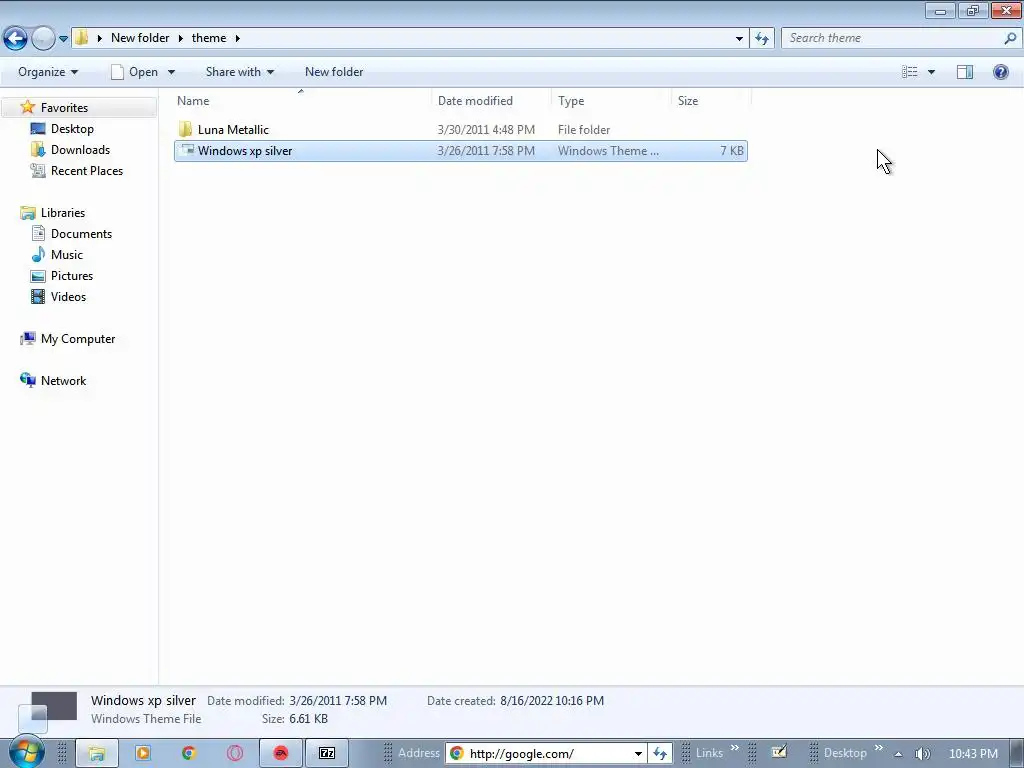
Task: Click the 10:43 PM taskbar clock
Action: (973, 754)
